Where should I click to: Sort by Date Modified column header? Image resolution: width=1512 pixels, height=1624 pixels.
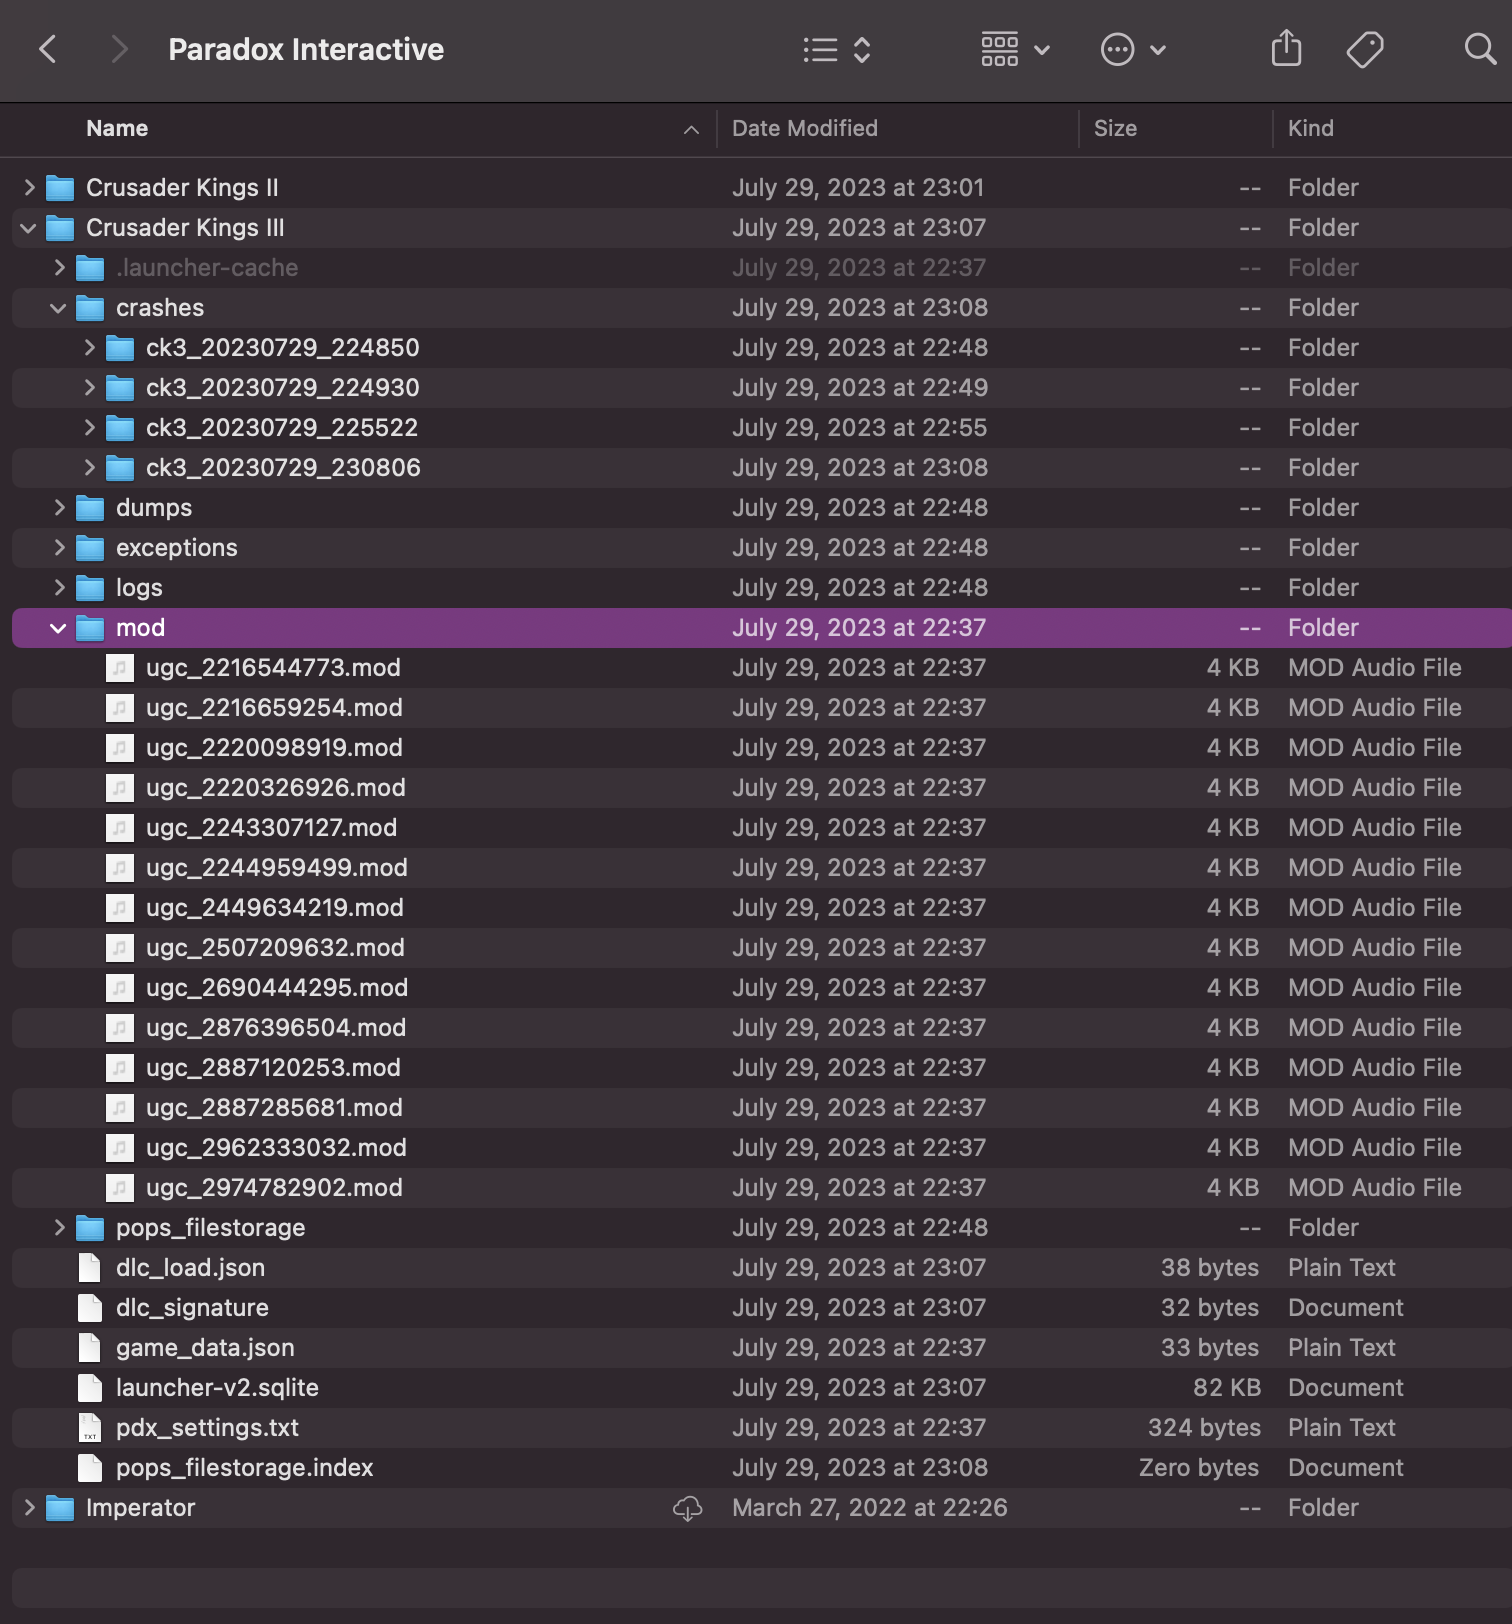coord(804,128)
